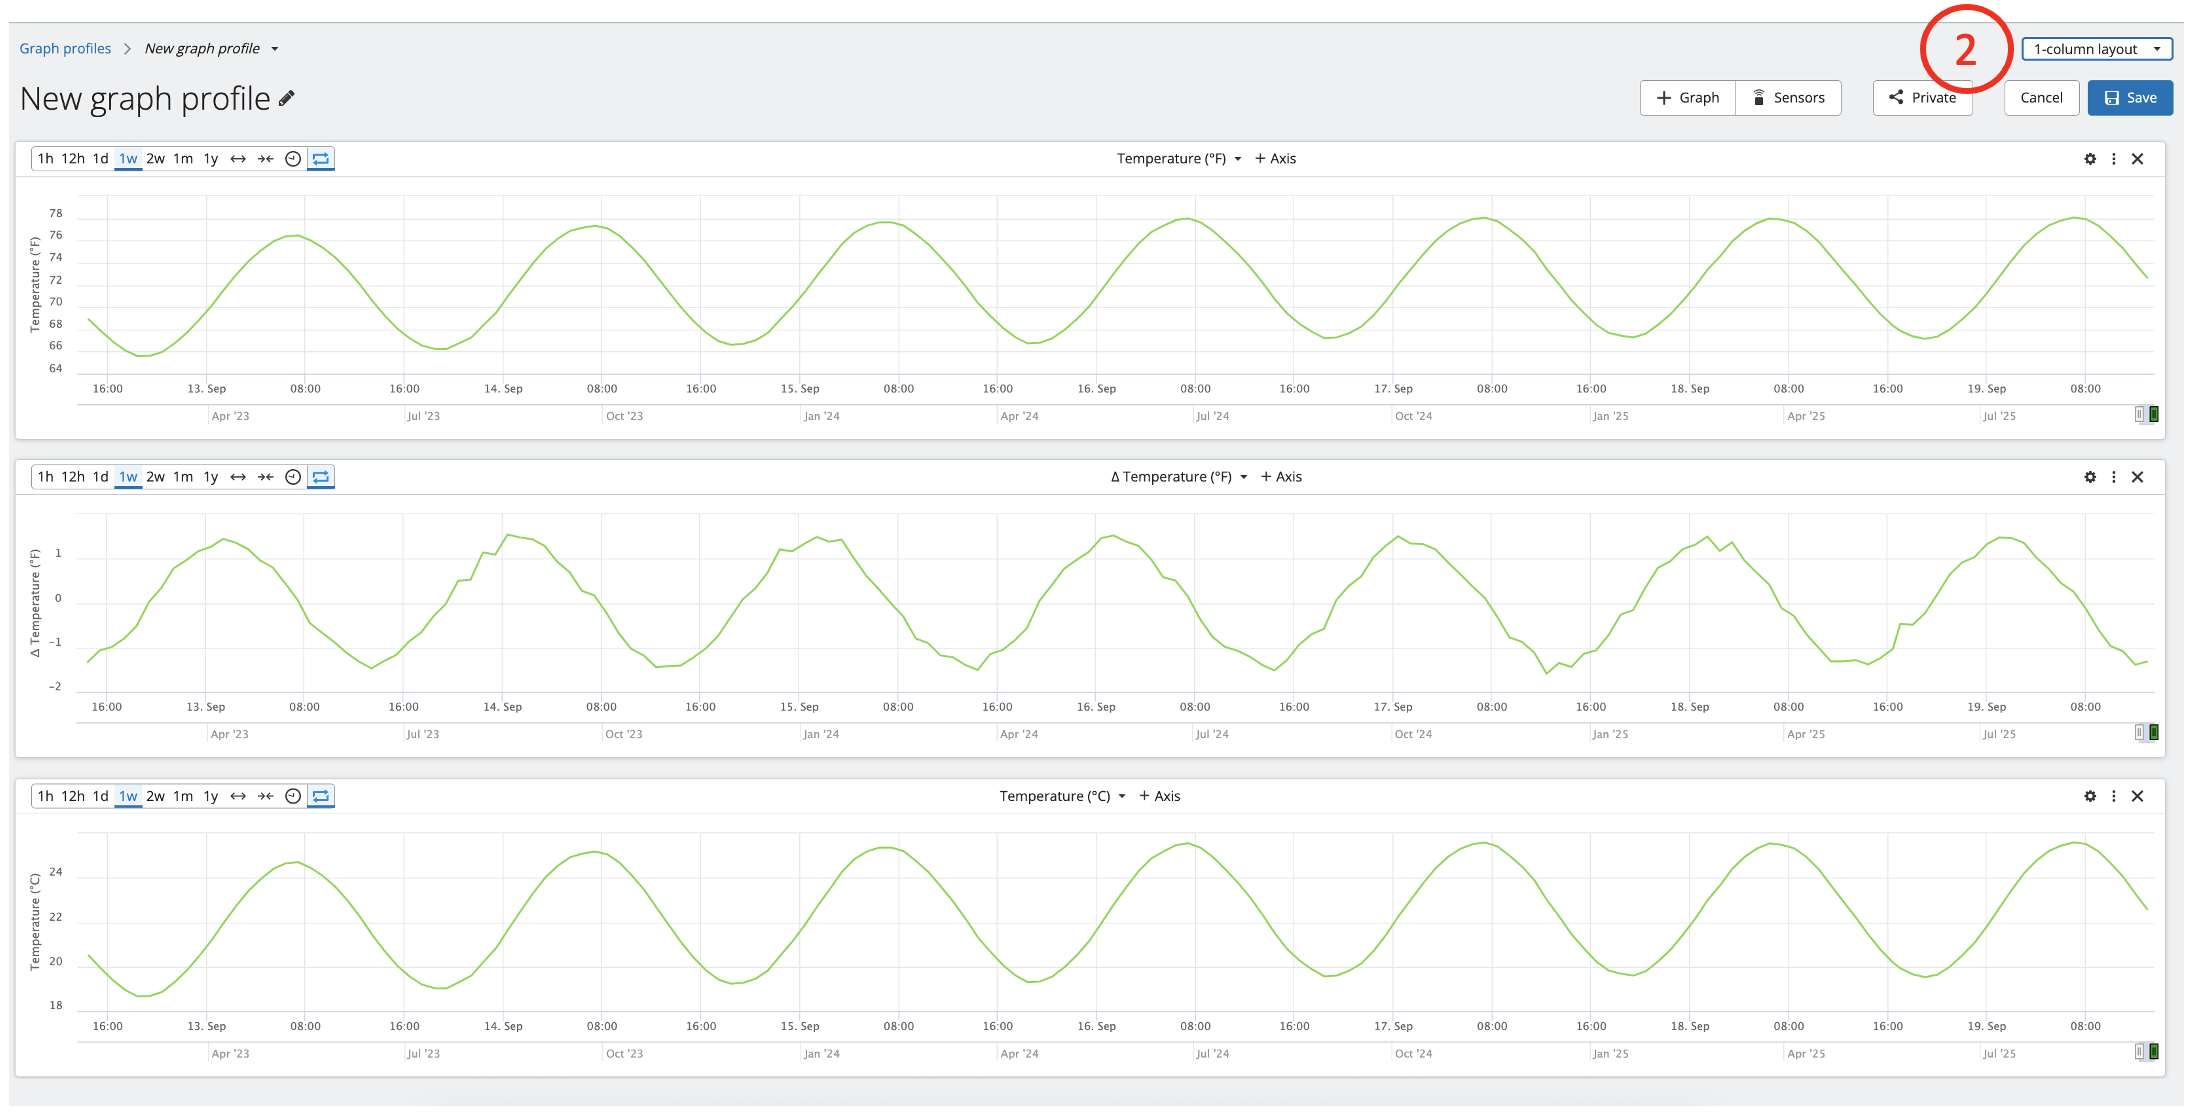2190x1112 pixels.
Task: Toggle auto-refresh loop icon in second graph
Action: coord(321,477)
